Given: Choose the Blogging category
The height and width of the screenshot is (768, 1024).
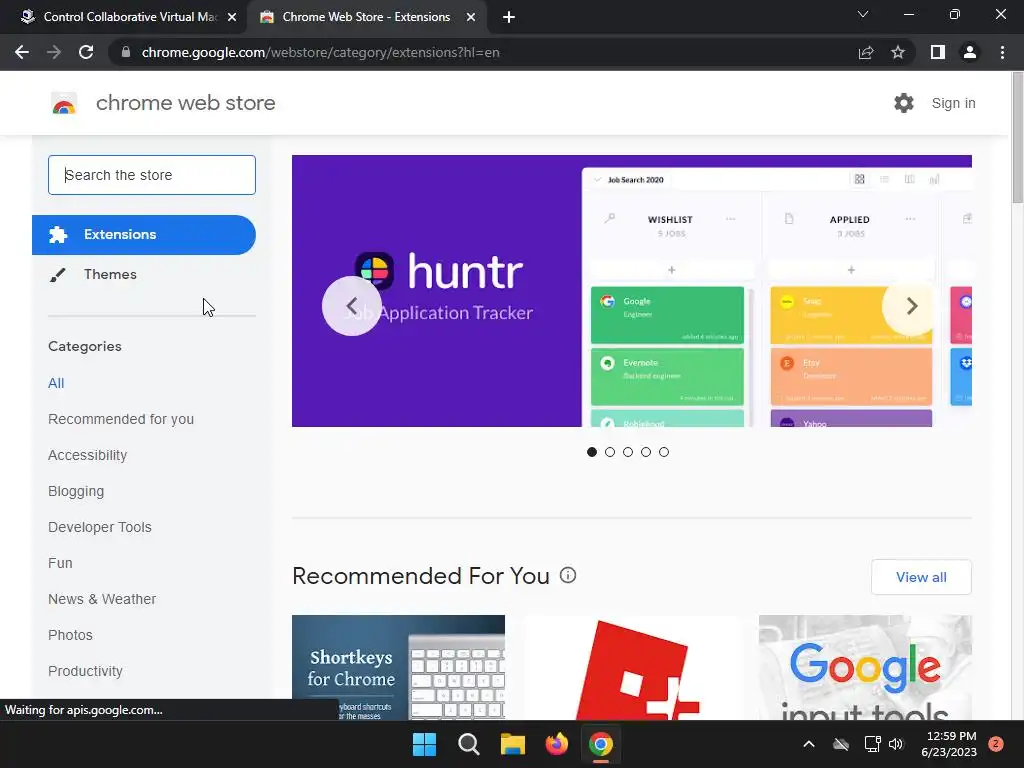Looking at the screenshot, I should 76,491.
